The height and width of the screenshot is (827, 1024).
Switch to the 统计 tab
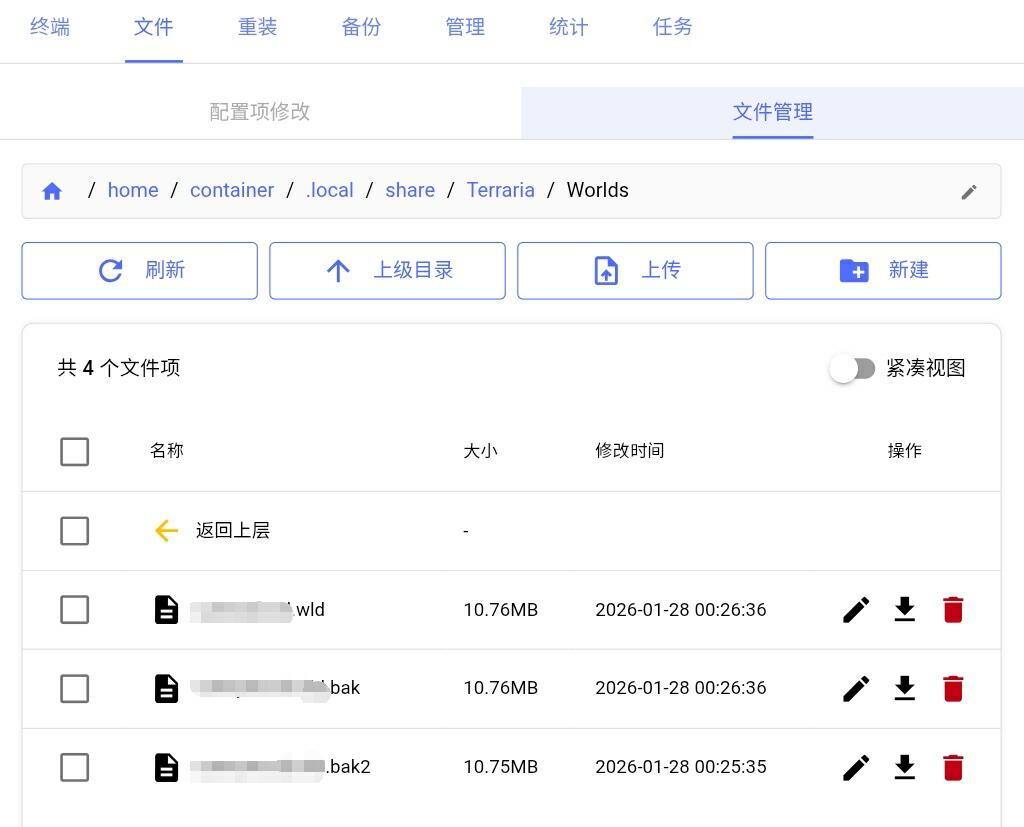569,27
